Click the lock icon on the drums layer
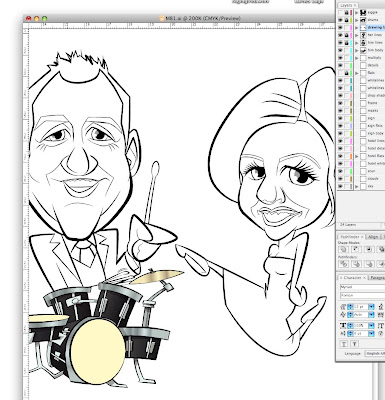This screenshot has height=400, width=385. 347,20
